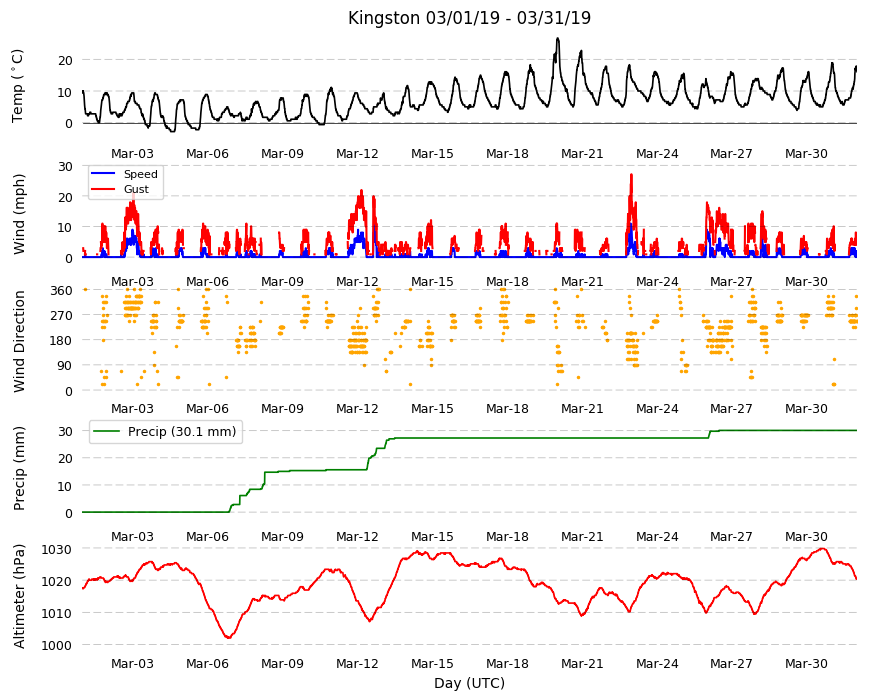The height and width of the screenshot is (700, 870).
Task: Click the red Gust line in the wind legend
Action: (x=103, y=189)
